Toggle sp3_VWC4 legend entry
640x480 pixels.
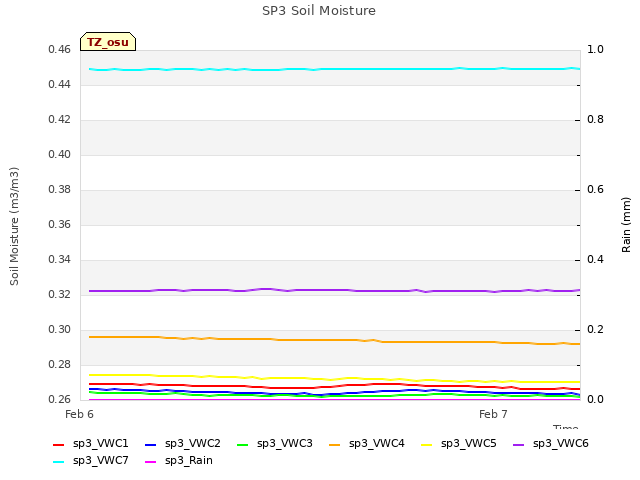(x=367, y=444)
